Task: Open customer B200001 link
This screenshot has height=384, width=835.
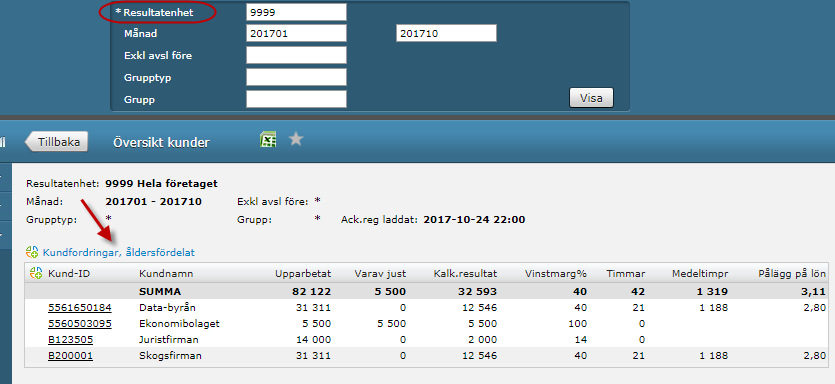Action: point(70,355)
